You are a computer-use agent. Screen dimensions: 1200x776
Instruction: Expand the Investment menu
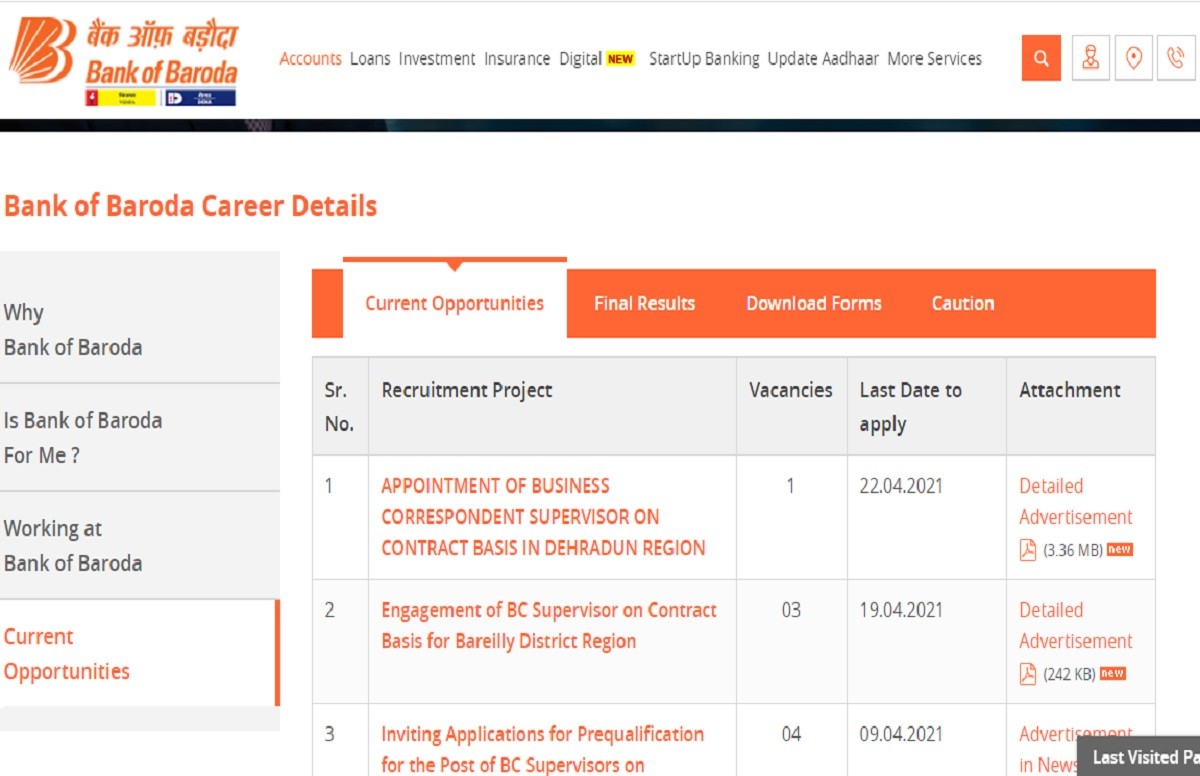437,59
